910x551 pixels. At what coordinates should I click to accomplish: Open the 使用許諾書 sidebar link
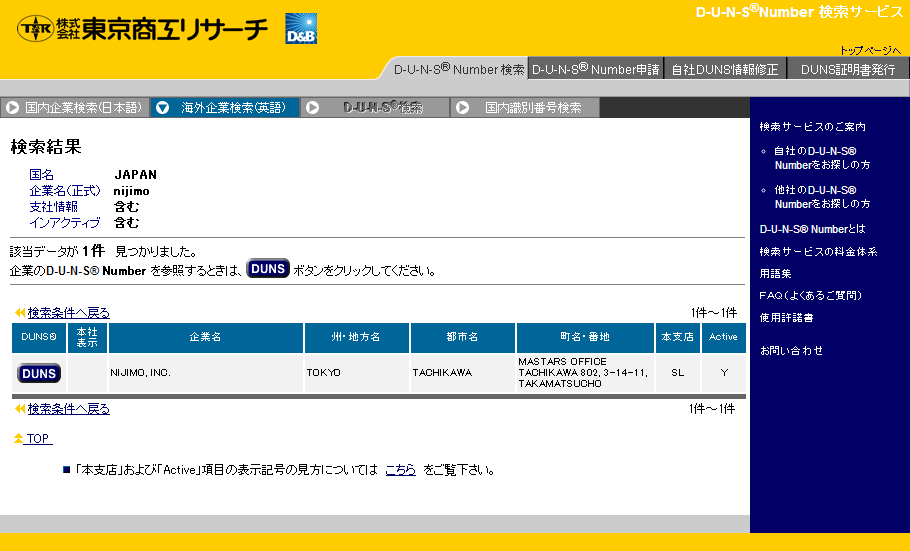click(786, 318)
